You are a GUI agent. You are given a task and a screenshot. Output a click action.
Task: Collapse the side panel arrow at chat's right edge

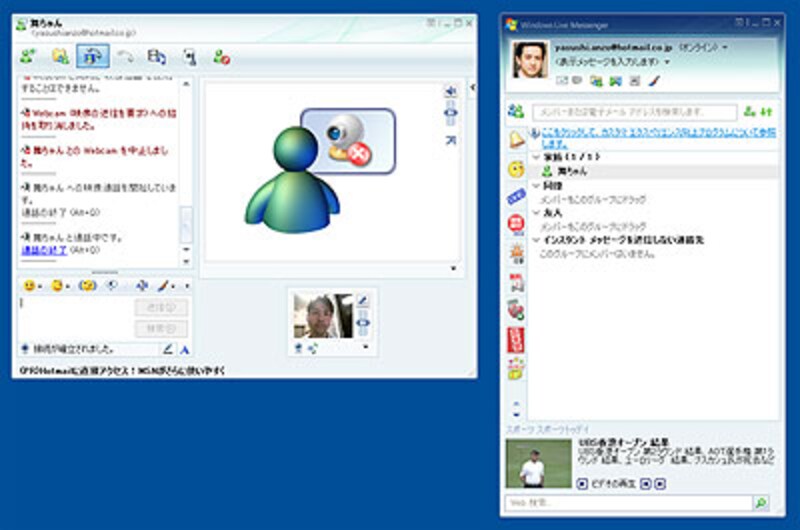pyautogui.click(x=473, y=88)
